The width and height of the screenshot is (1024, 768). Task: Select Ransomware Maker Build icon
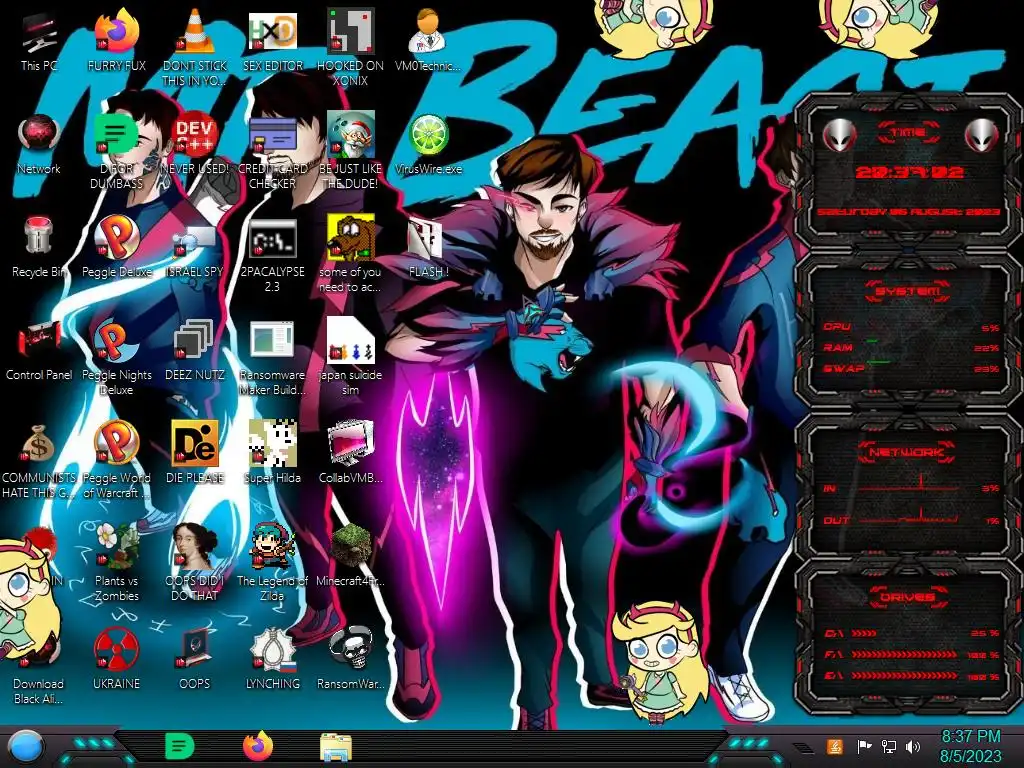(x=273, y=340)
